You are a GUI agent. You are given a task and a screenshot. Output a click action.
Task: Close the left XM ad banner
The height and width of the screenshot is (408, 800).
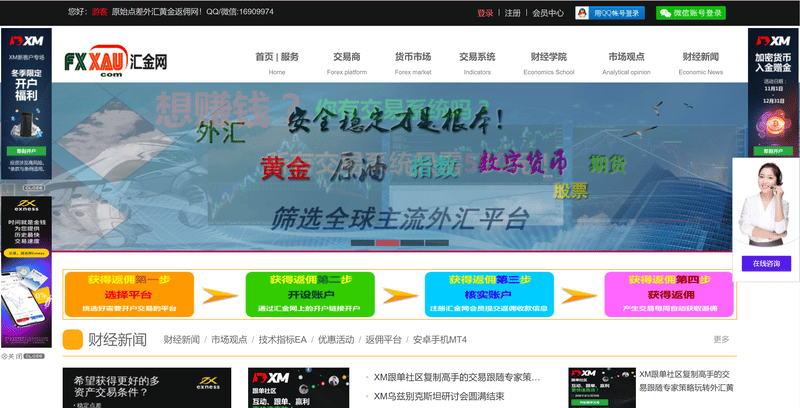click(x=33, y=188)
